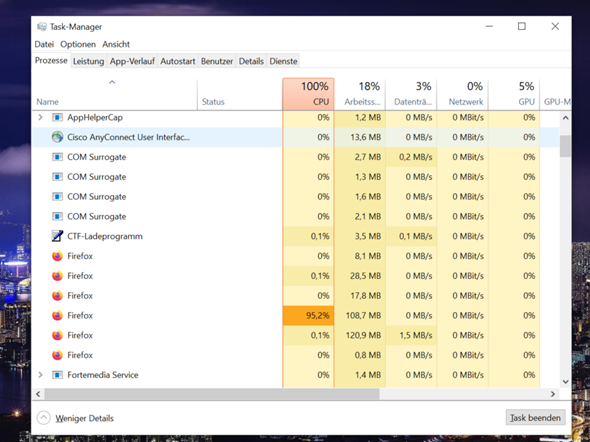Click the GPU-M column header
Screen dimensions: 590x442
point(555,94)
